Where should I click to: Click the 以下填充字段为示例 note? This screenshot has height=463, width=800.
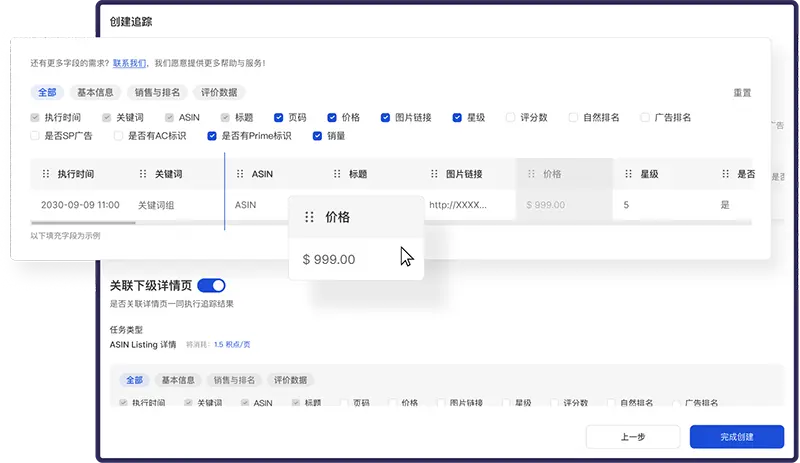point(65,236)
